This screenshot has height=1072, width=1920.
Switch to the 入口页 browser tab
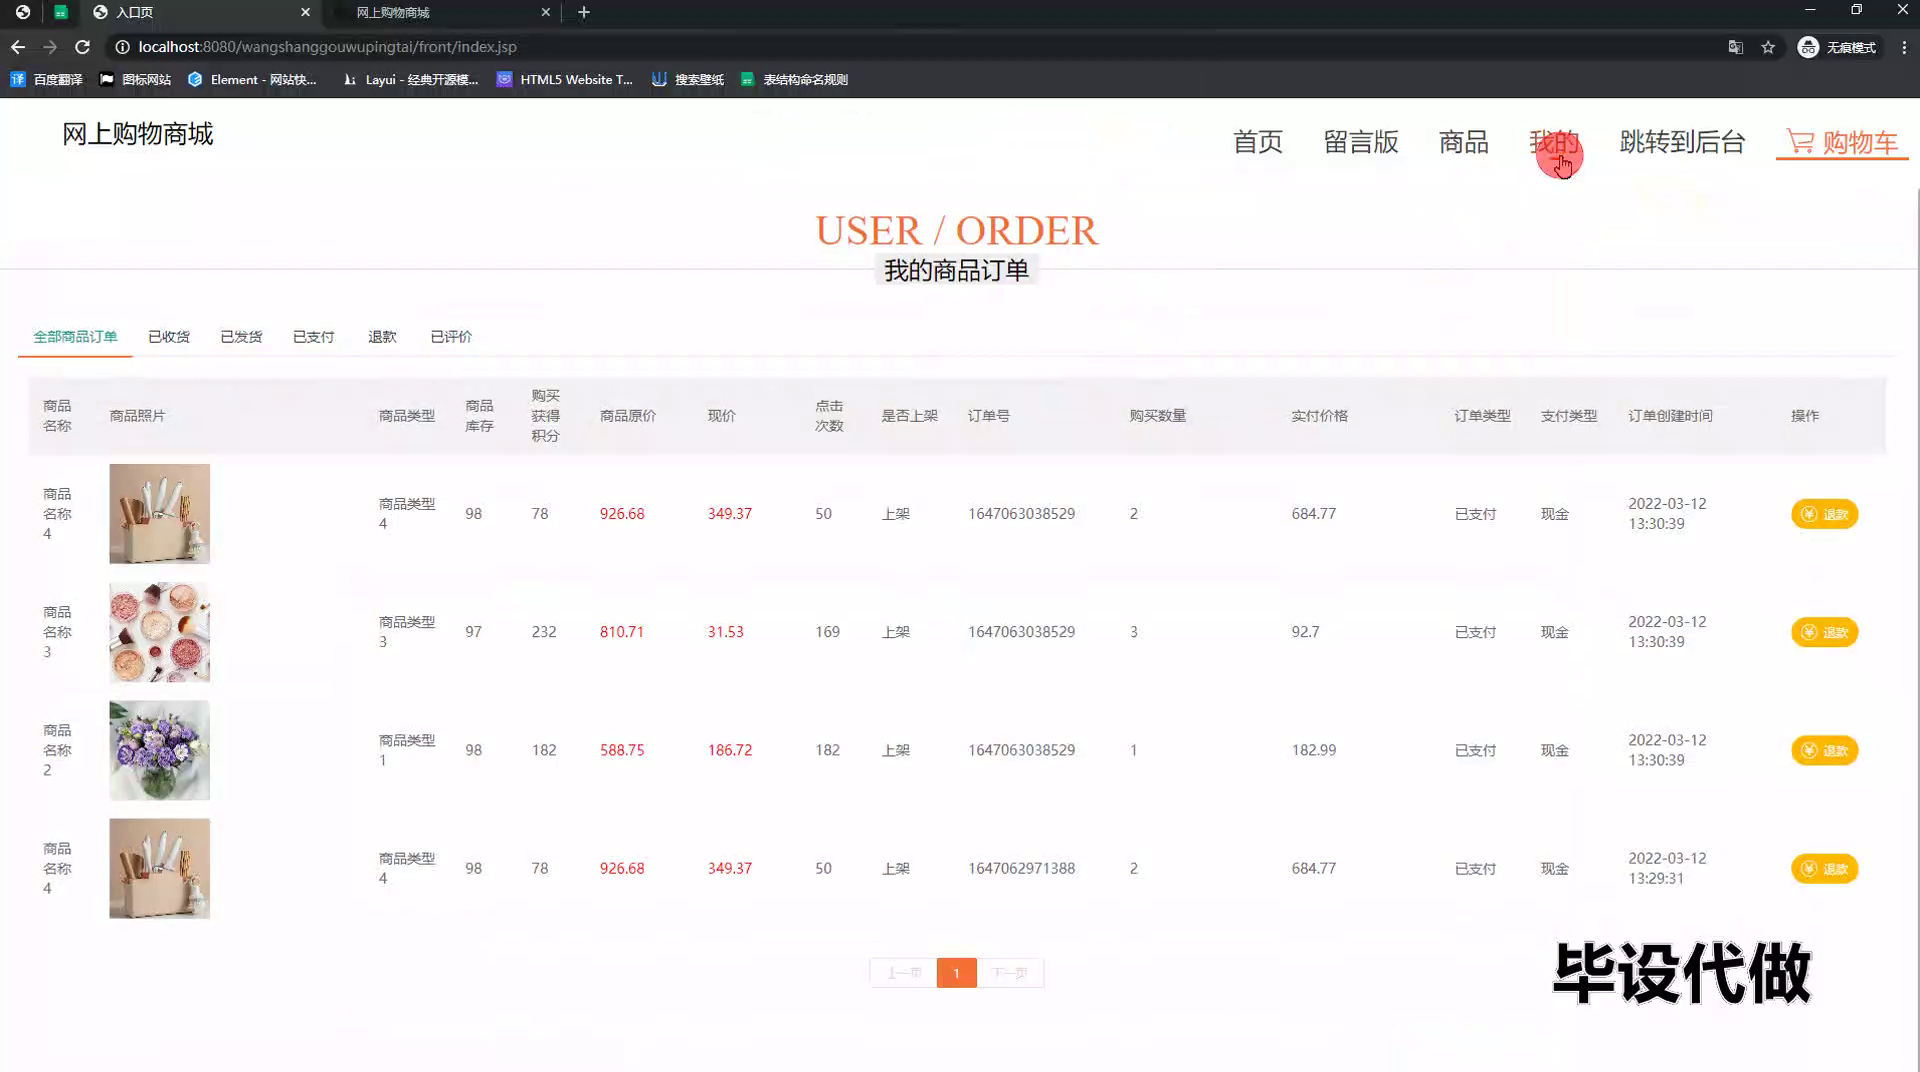(x=200, y=12)
